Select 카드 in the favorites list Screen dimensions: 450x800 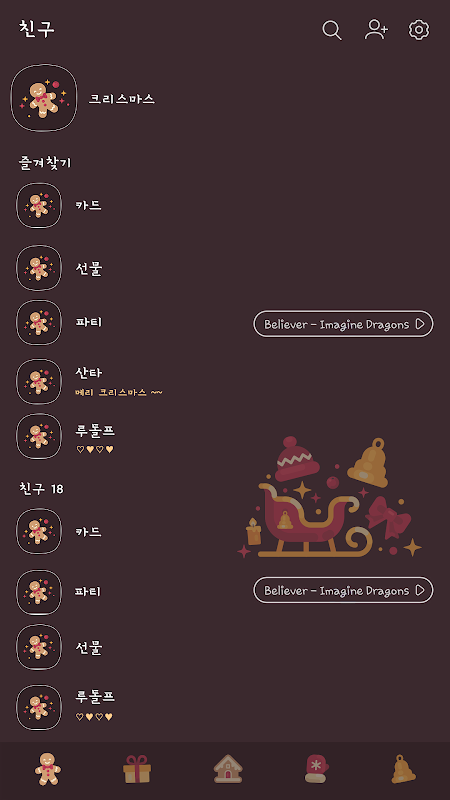tap(225, 205)
